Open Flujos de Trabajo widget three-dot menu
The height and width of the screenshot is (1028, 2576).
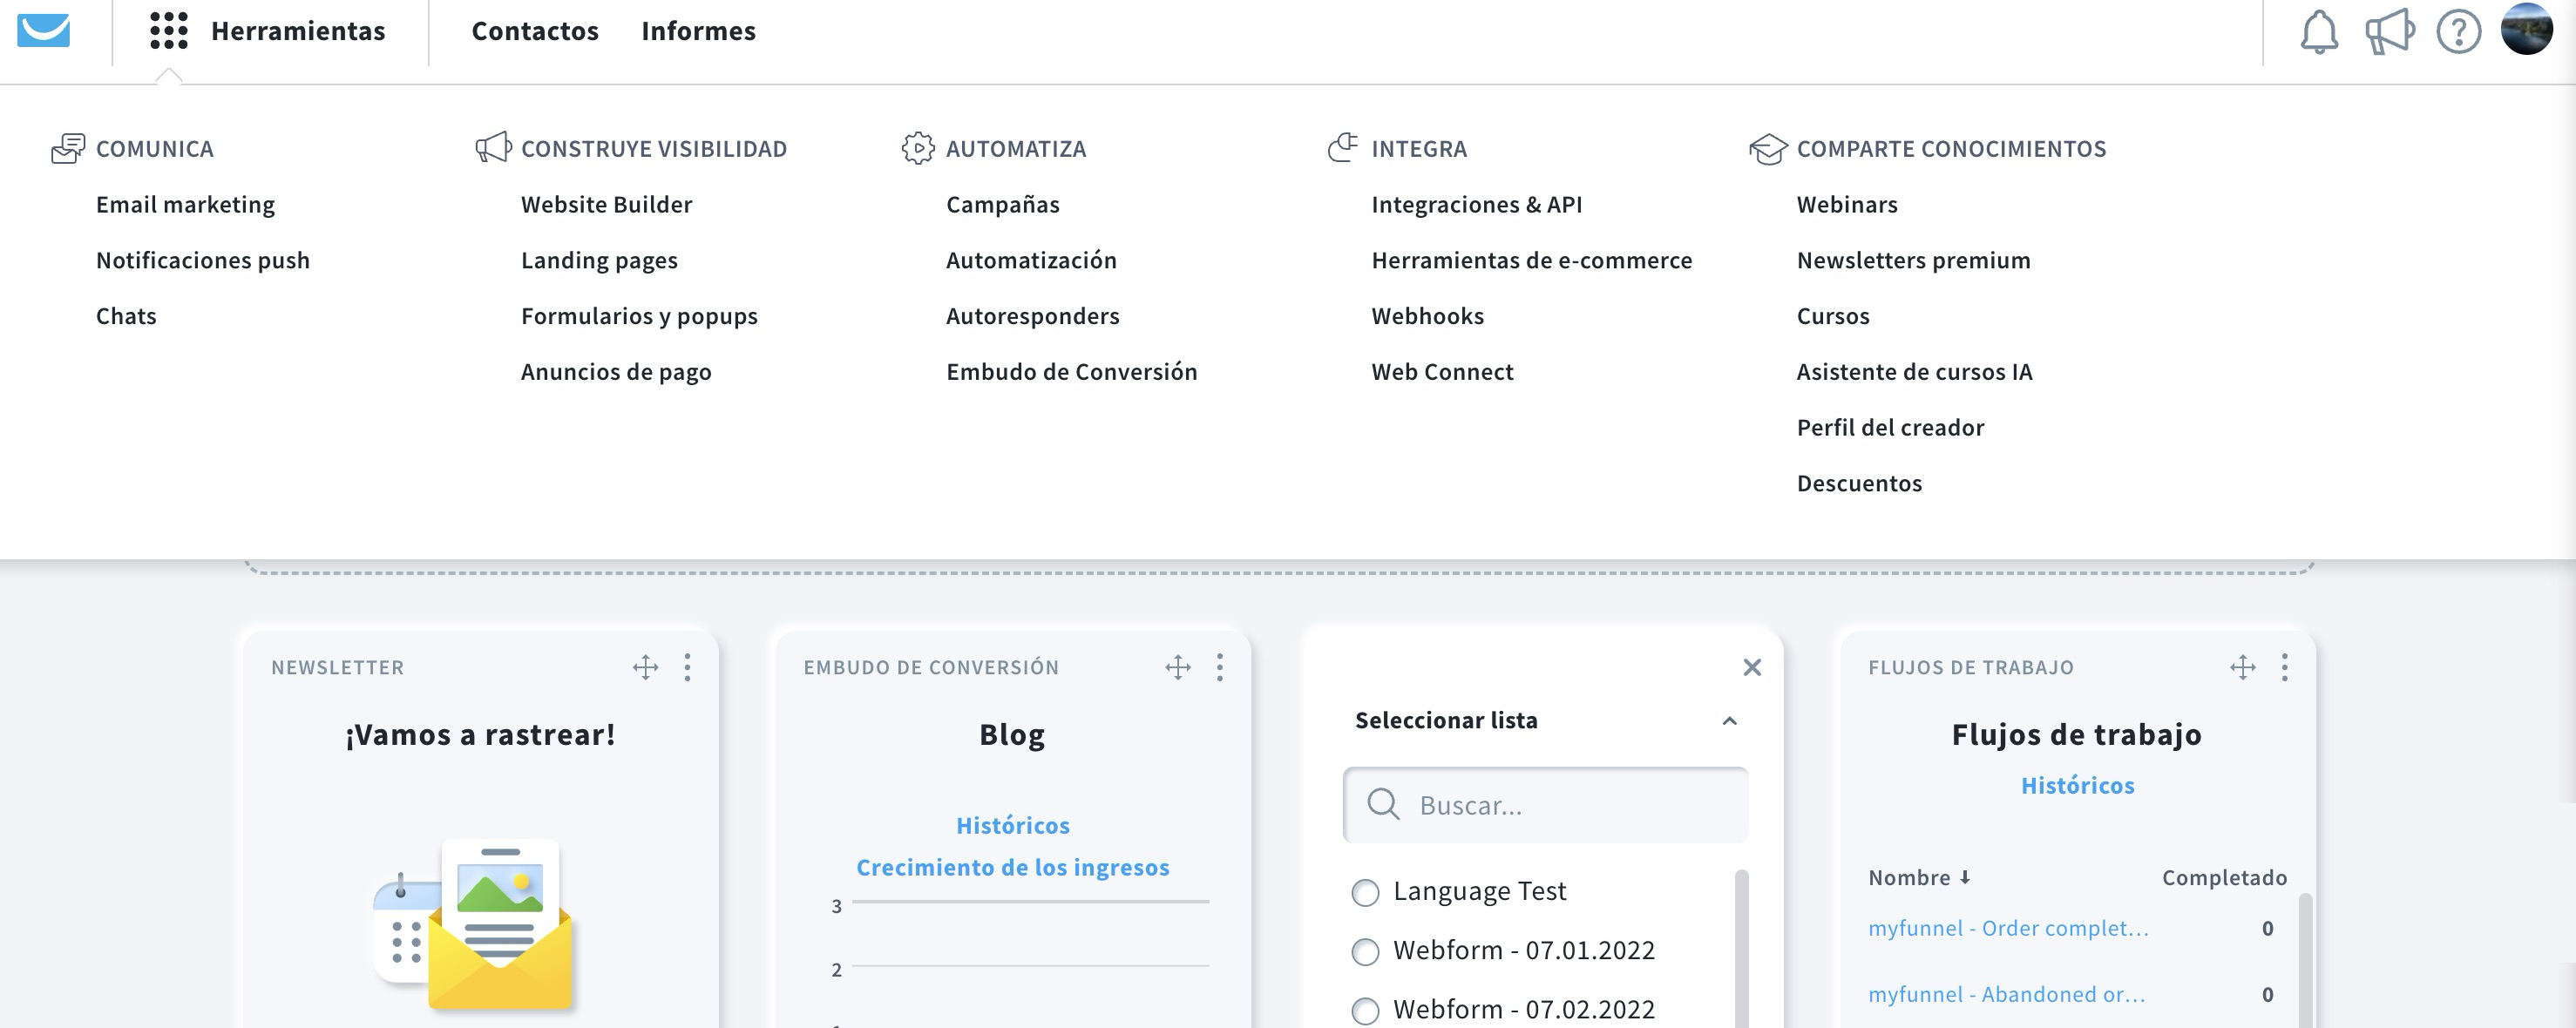point(2285,667)
